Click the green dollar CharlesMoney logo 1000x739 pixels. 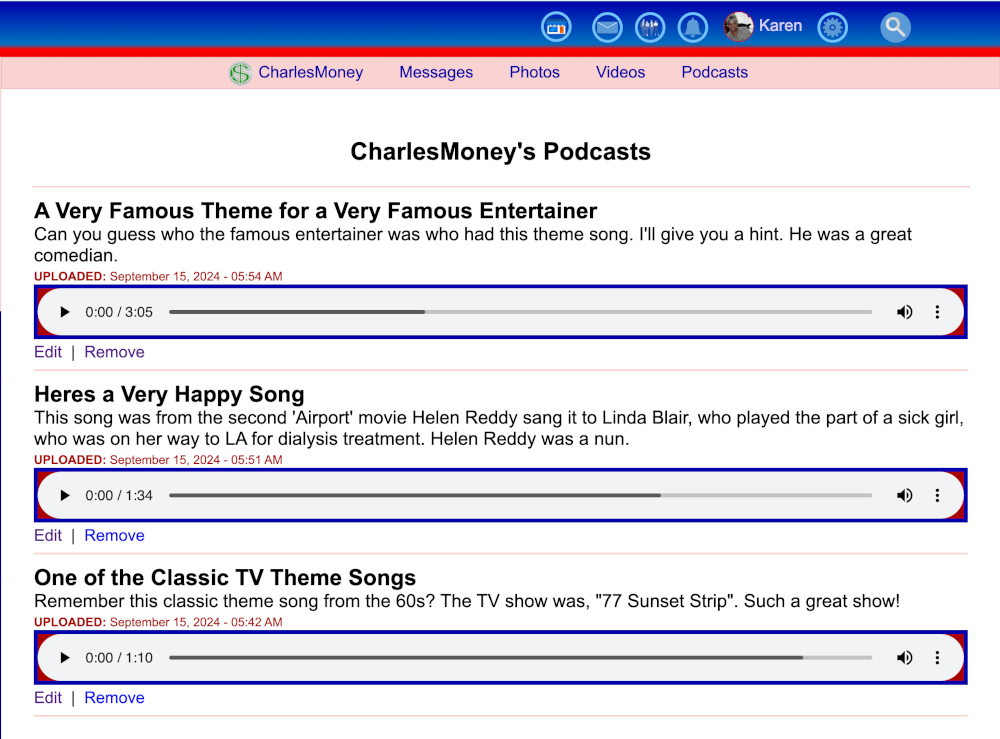tap(239, 72)
